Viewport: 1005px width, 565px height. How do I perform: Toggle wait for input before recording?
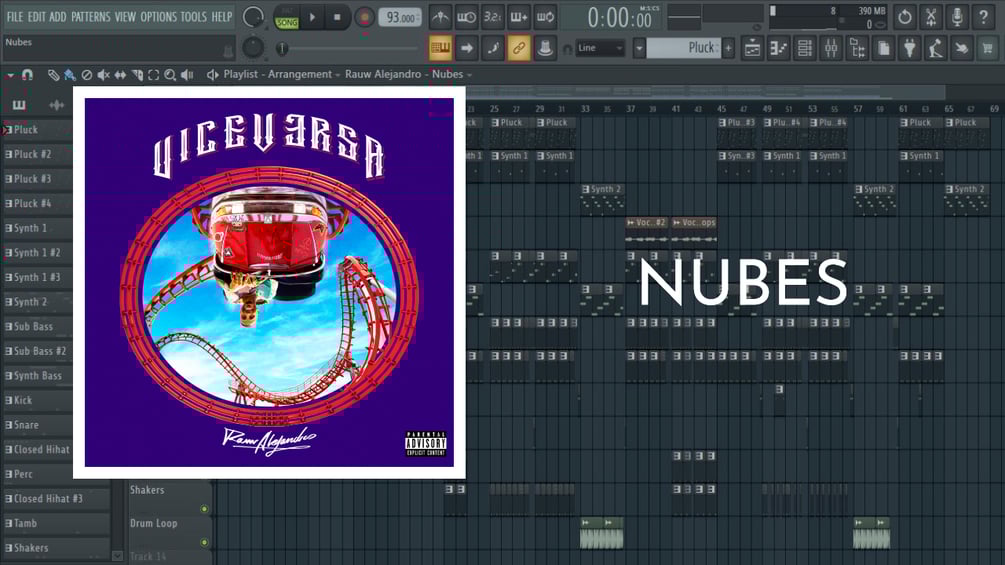pos(466,17)
